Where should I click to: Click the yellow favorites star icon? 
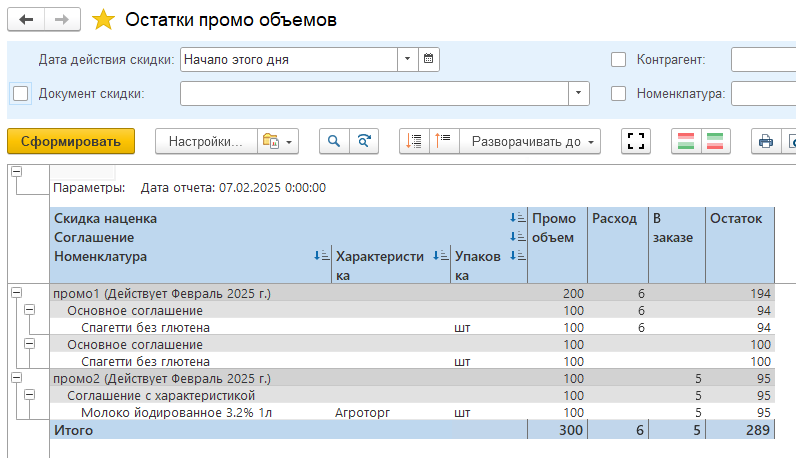tap(103, 20)
